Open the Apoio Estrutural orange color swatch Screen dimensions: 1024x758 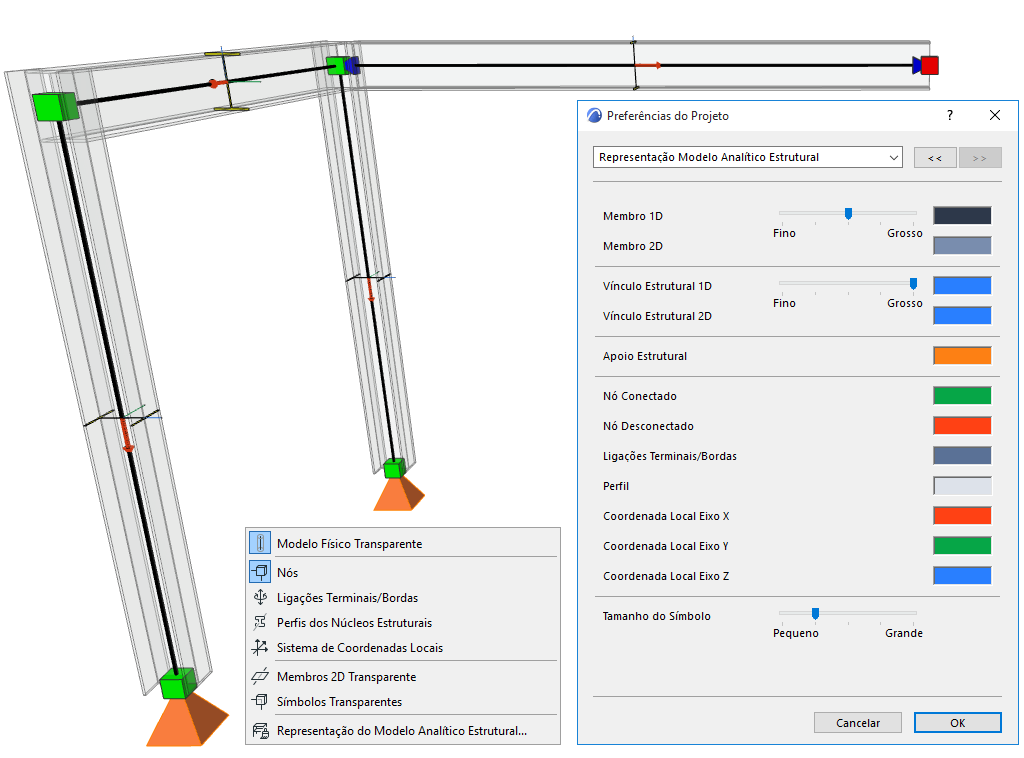coord(962,356)
